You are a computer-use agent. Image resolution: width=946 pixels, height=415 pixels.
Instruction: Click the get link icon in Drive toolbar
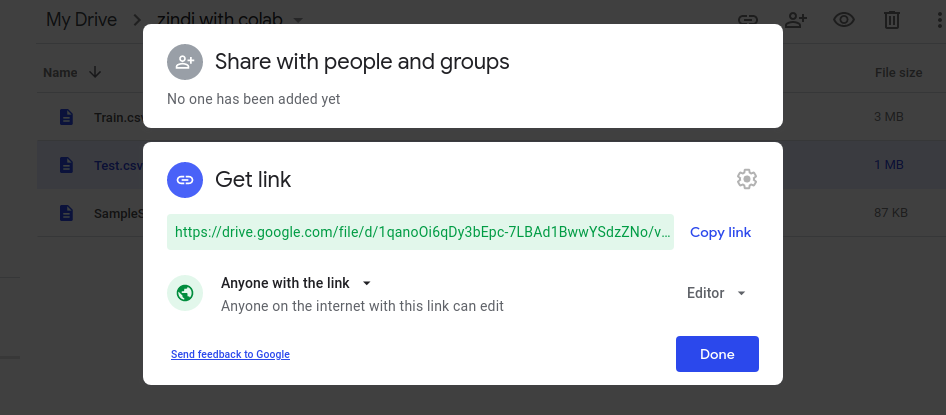(x=747, y=19)
